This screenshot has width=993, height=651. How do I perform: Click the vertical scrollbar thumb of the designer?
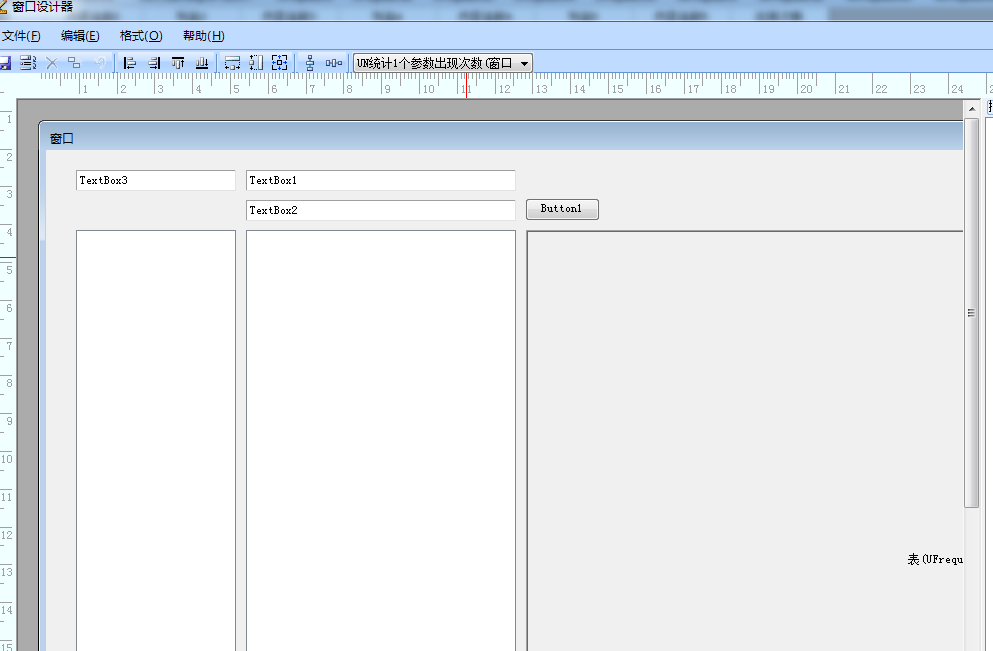pyautogui.click(x=971, y=312)
